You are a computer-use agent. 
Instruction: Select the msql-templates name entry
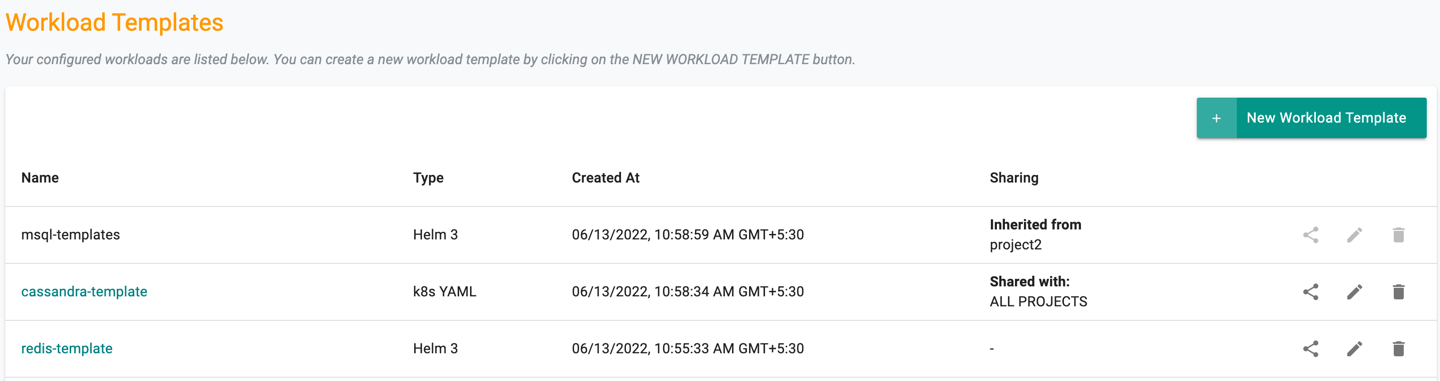pos(70,235)
